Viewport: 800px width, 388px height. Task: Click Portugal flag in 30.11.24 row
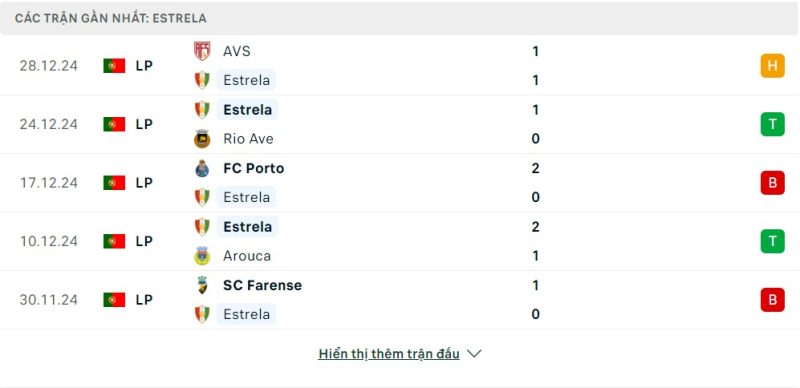click(114, 300)
